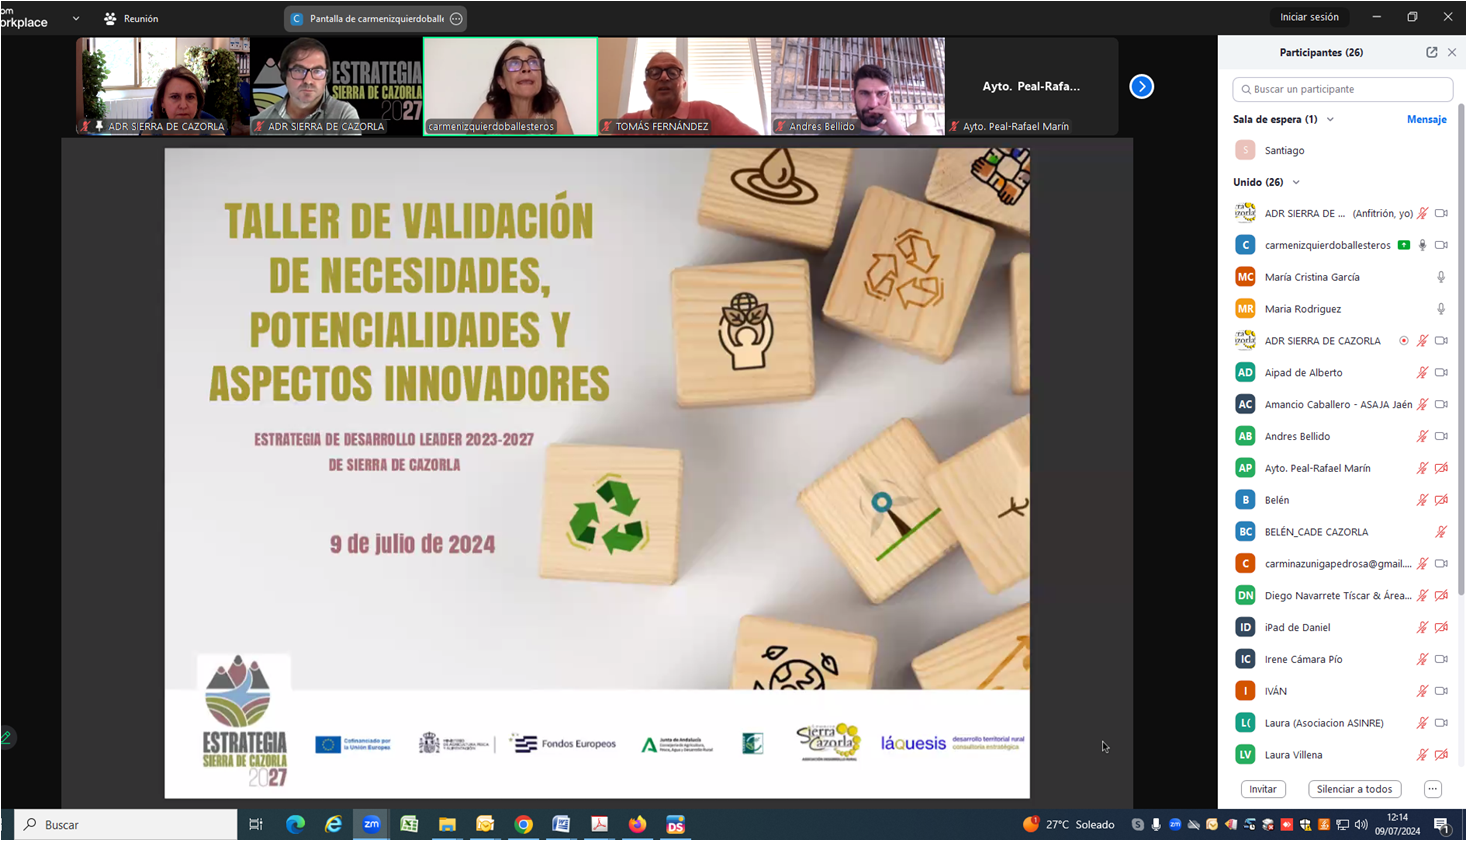Viewport: 1467px width, 841px height.
Task: Open more options button beside Silenciar a todos
Action: click(1432, 789)
